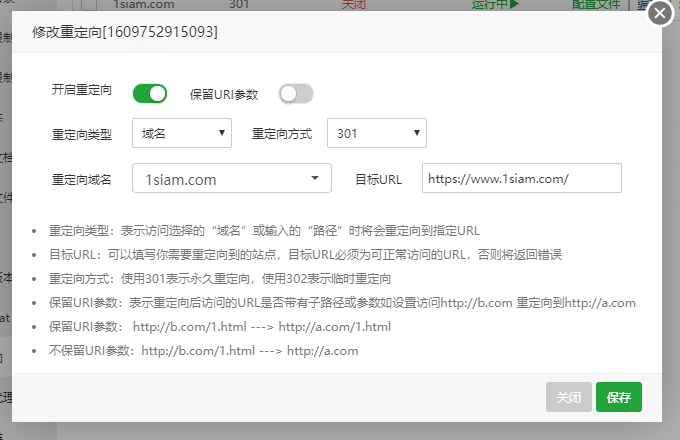Click the hint line starting 不保留URI参数
The image size is (680, 440).
click(x=203, y=350)
